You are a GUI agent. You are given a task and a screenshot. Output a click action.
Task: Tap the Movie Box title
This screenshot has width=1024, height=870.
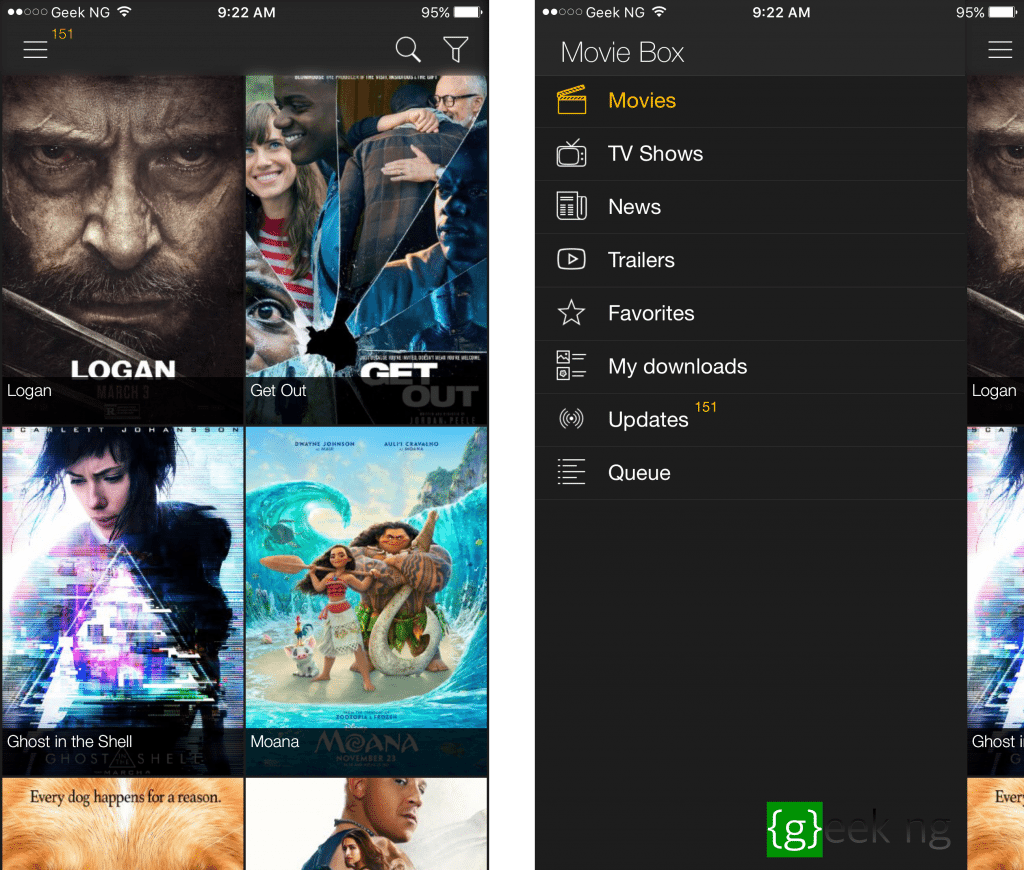(622, 52)
